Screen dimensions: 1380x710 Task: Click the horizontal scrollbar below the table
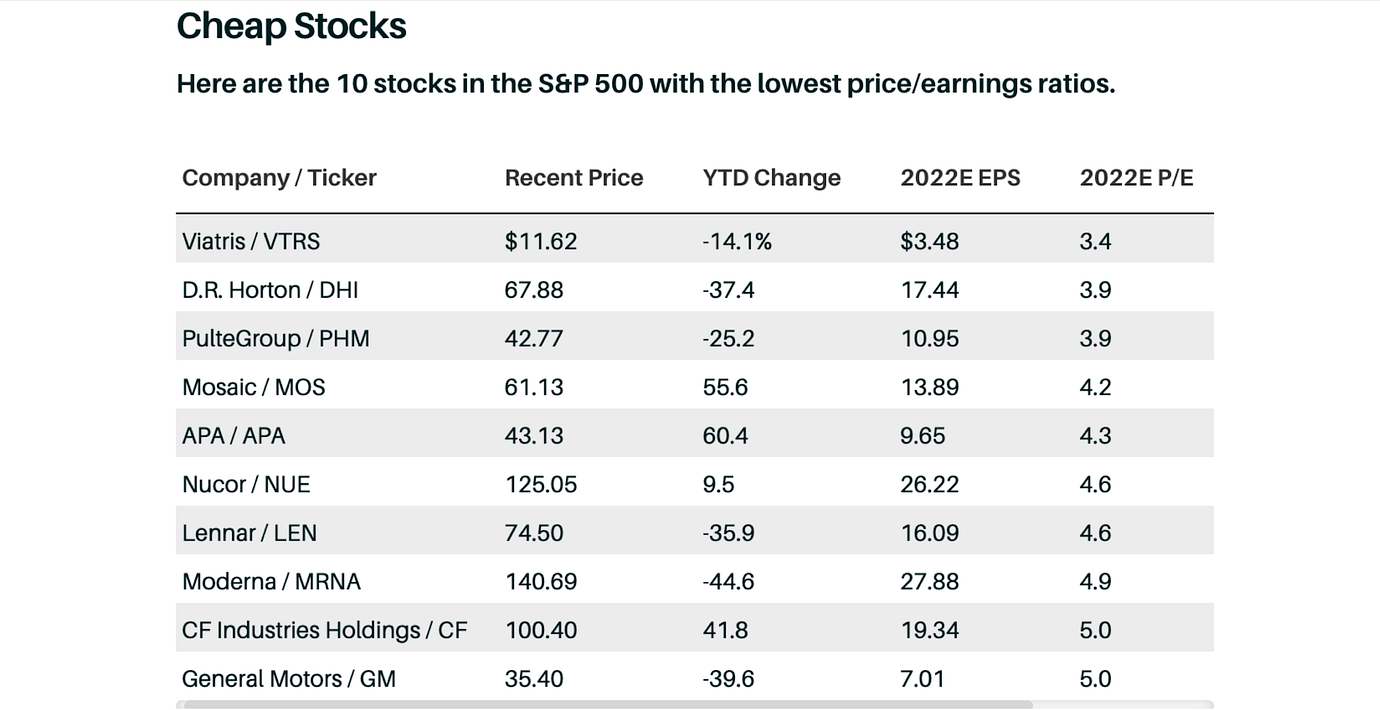[x=608, y=704]
